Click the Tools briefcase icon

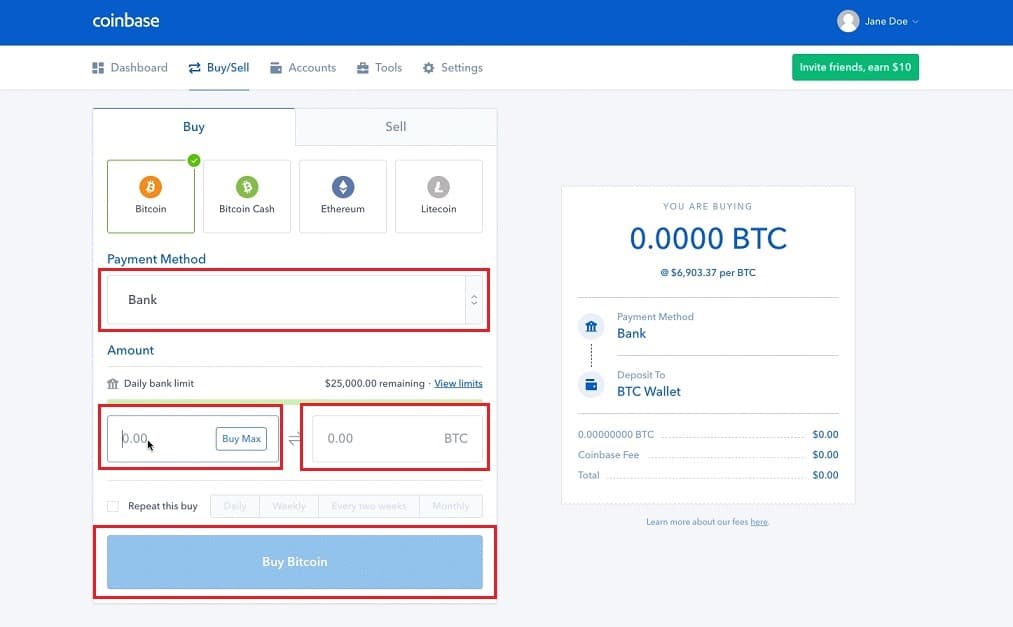362,68
